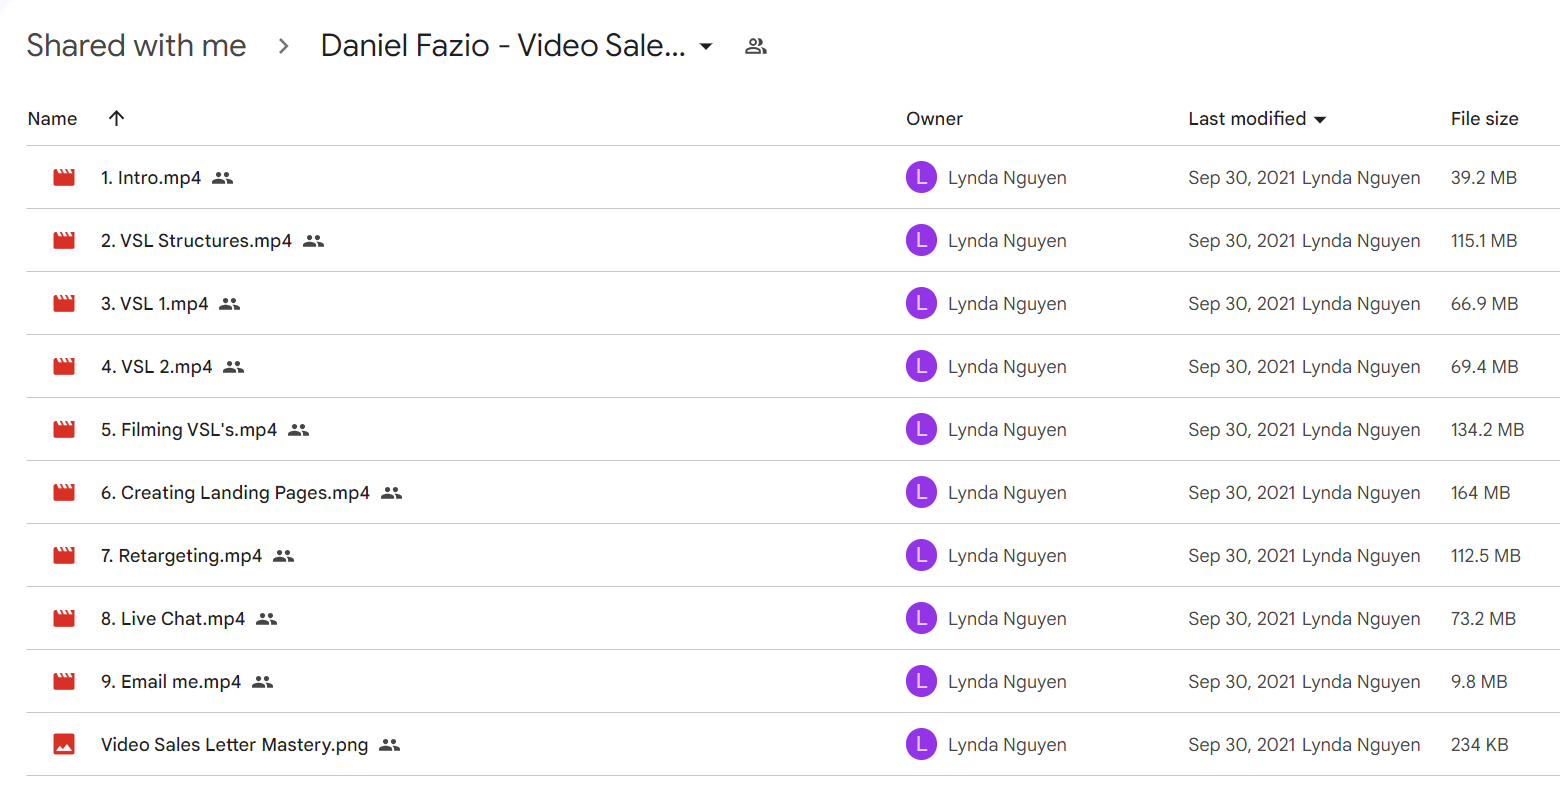Click shared icon next to 9. Email me.mp4

(263, 682)
